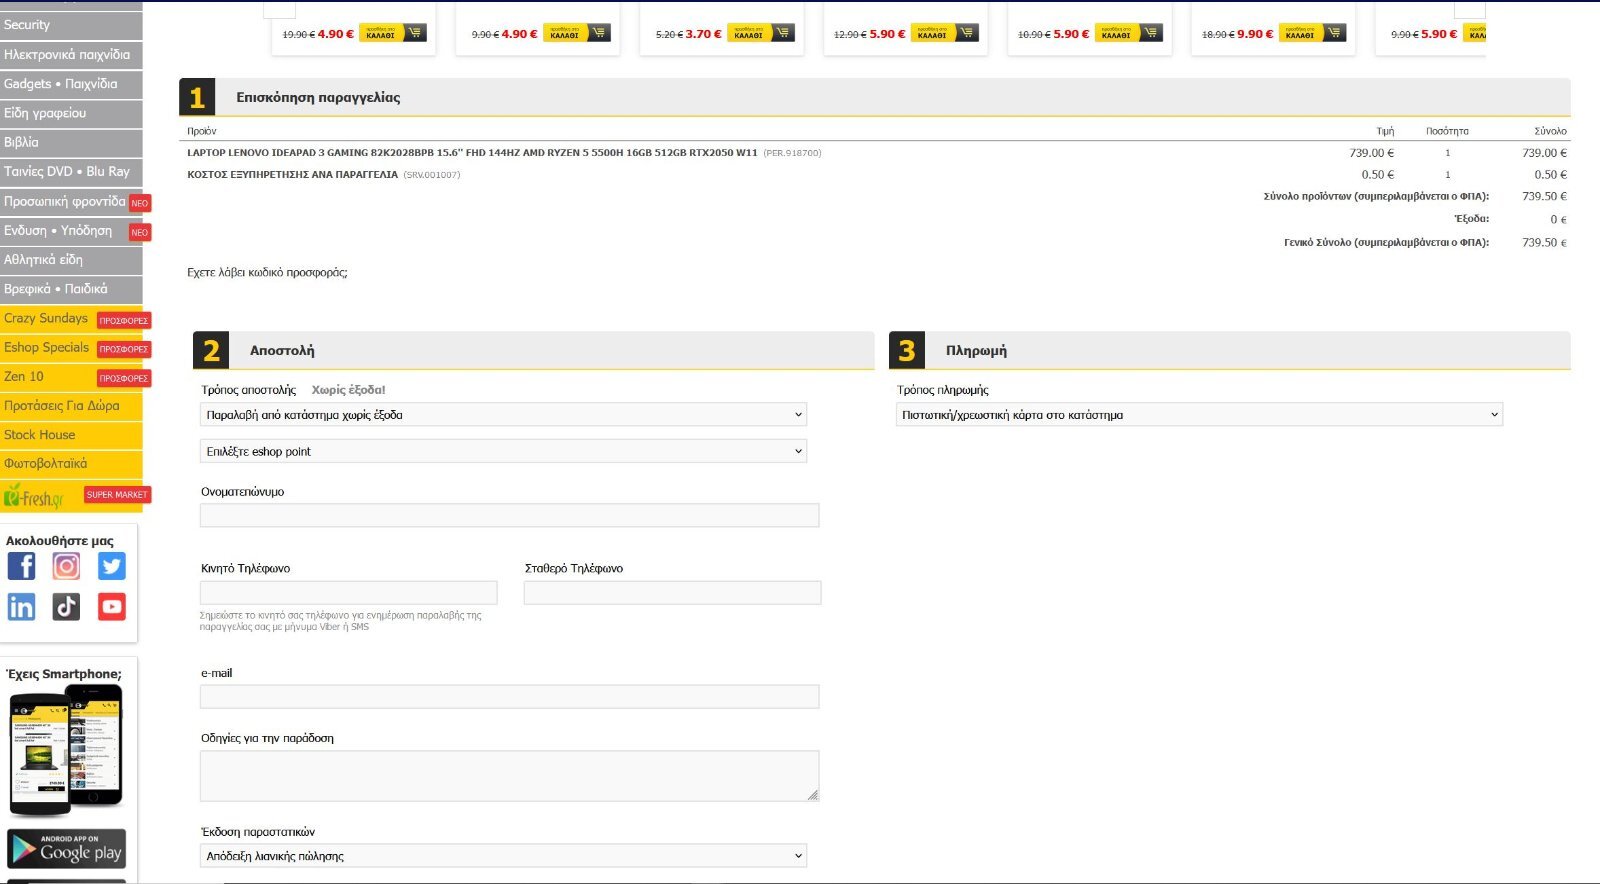Open Ταινίες DVD • Blu Ray category

[71, 171]
